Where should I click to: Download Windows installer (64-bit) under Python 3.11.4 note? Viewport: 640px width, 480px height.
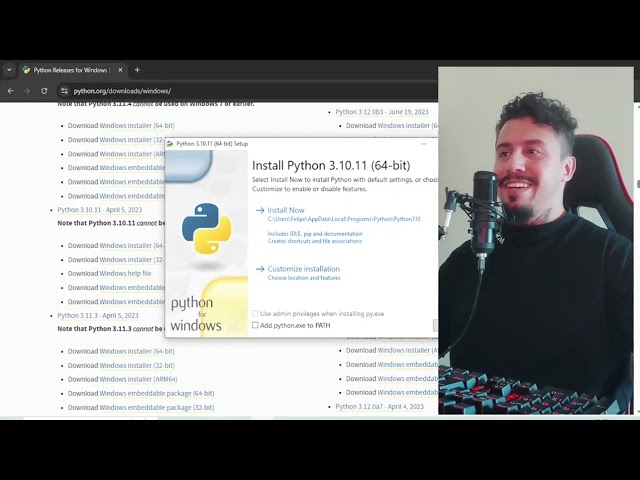coord(137,126)
